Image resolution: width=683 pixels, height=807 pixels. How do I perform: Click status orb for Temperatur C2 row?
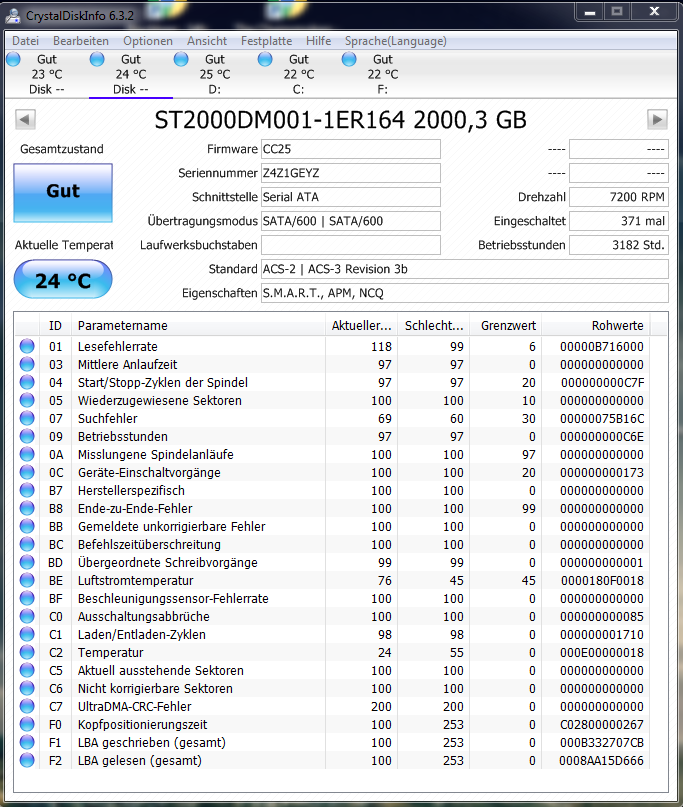(27, 652)
